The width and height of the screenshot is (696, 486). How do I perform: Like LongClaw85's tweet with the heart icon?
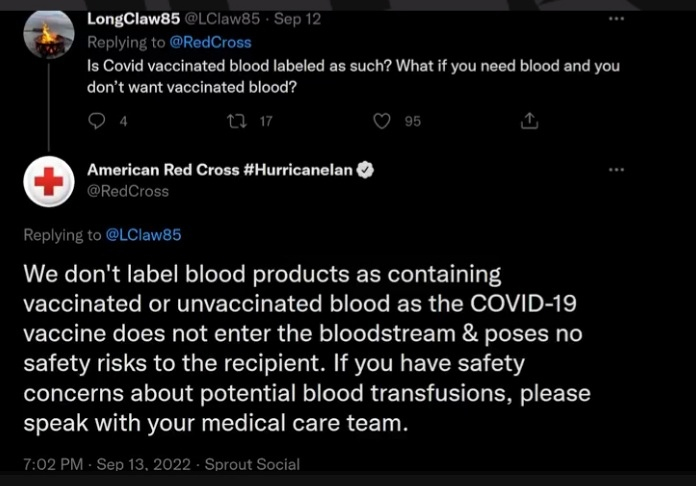click(381, 121)
